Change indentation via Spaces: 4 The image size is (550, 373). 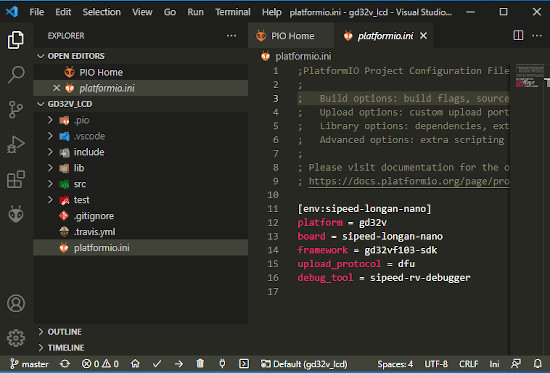(x=395, y=364)
